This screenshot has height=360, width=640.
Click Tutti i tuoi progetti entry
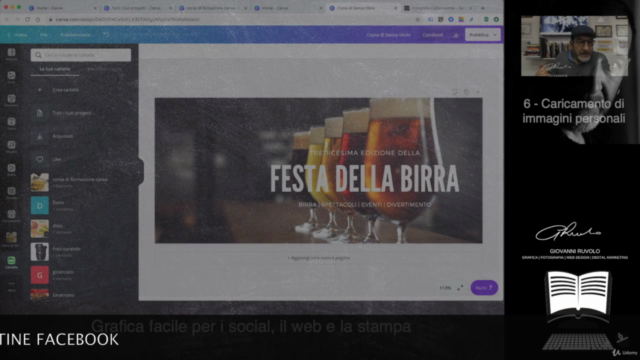tap(72, 113)
